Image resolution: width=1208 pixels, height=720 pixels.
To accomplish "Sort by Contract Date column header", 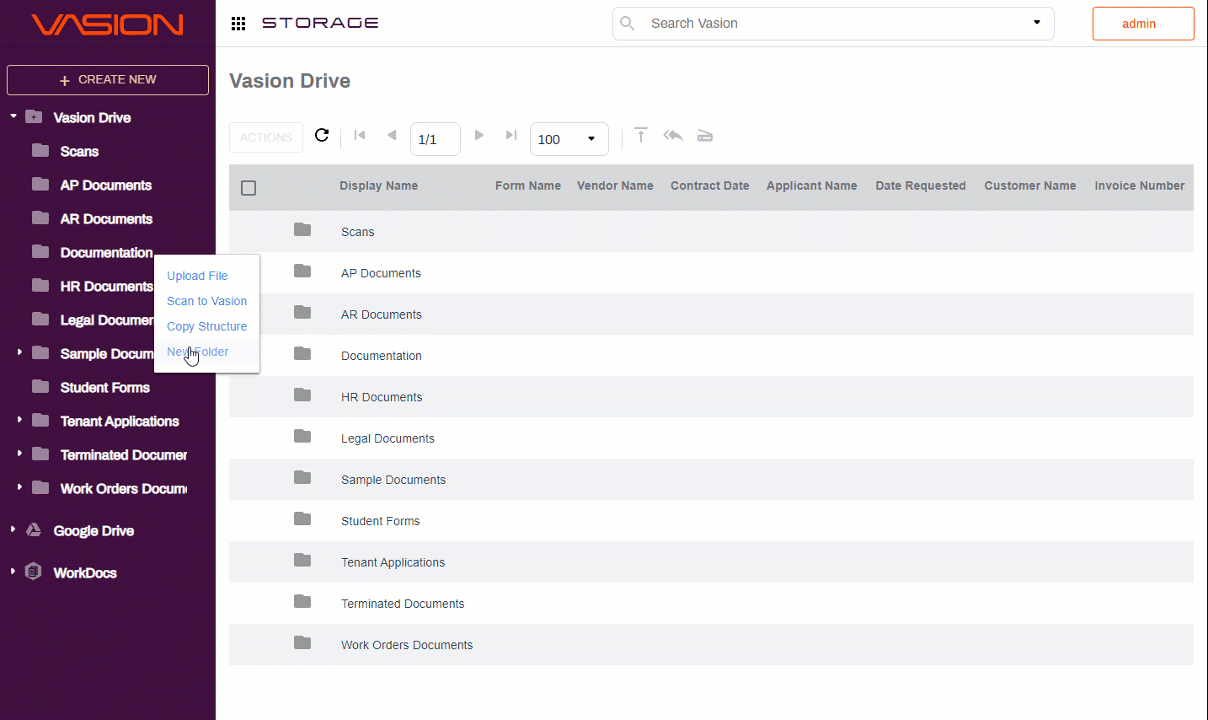I will tap(710, 186).
